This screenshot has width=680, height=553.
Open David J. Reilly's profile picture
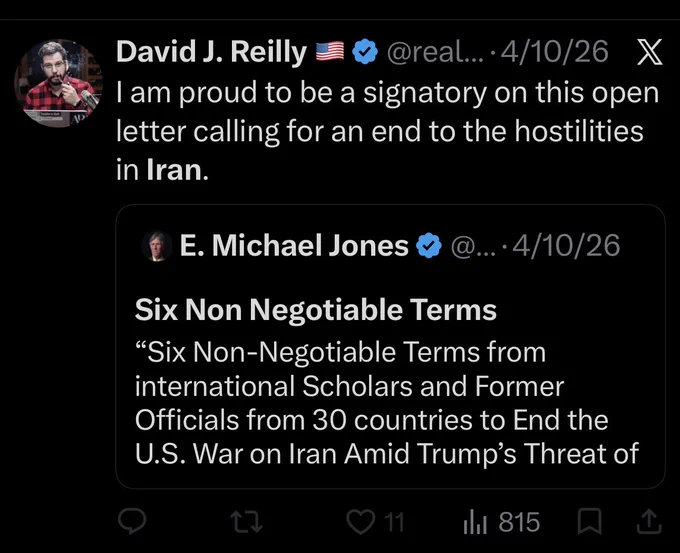tap(59, 83)
